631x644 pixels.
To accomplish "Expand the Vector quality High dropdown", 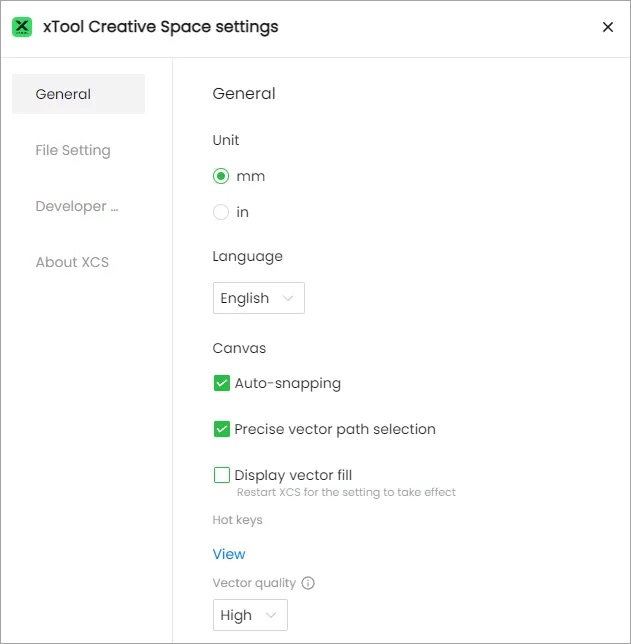I will [249, 615].
